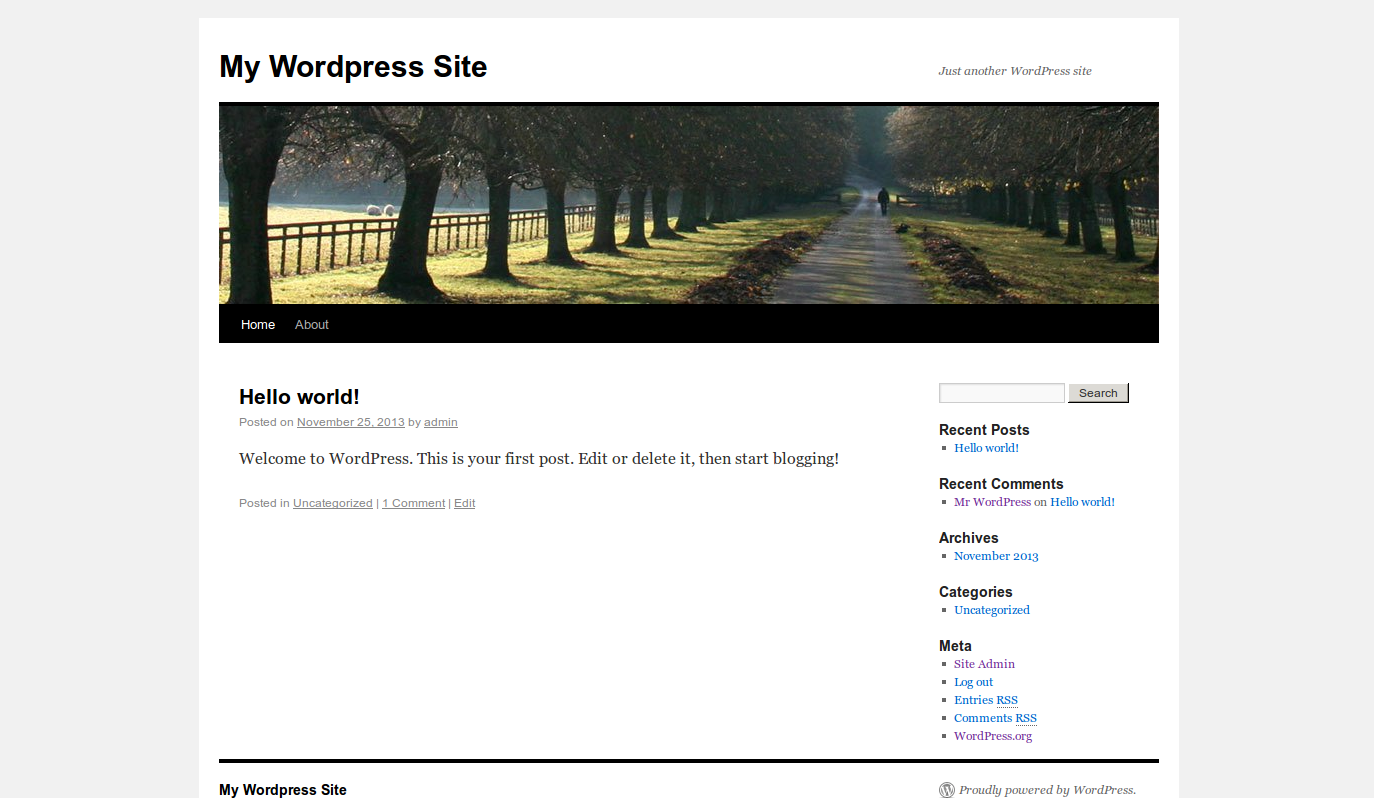Go to Site Admin
This screenshot has height=798, width=1374.
(x=984, y=664)
